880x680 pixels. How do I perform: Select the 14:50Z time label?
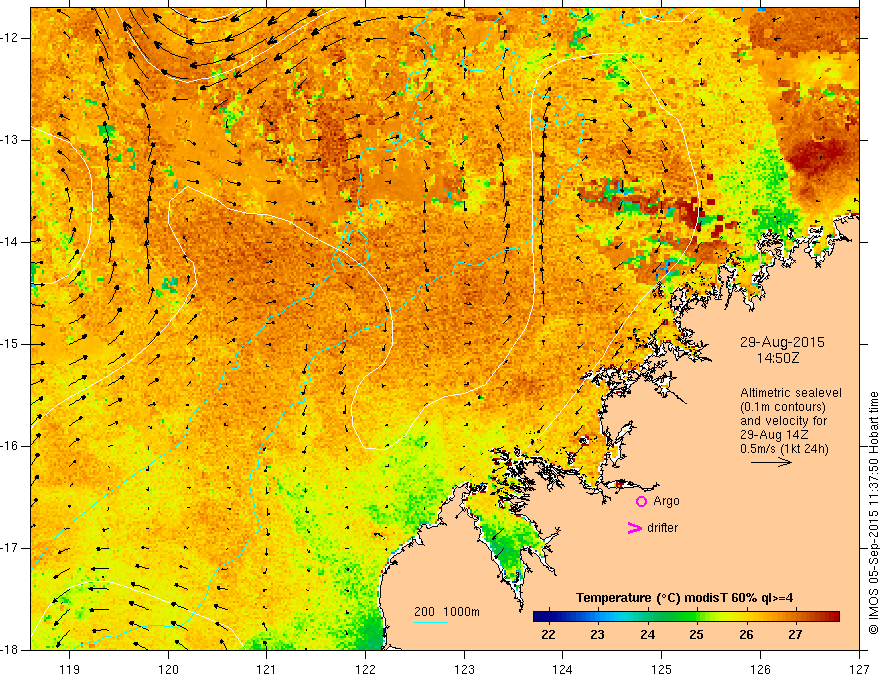point(777,358)
